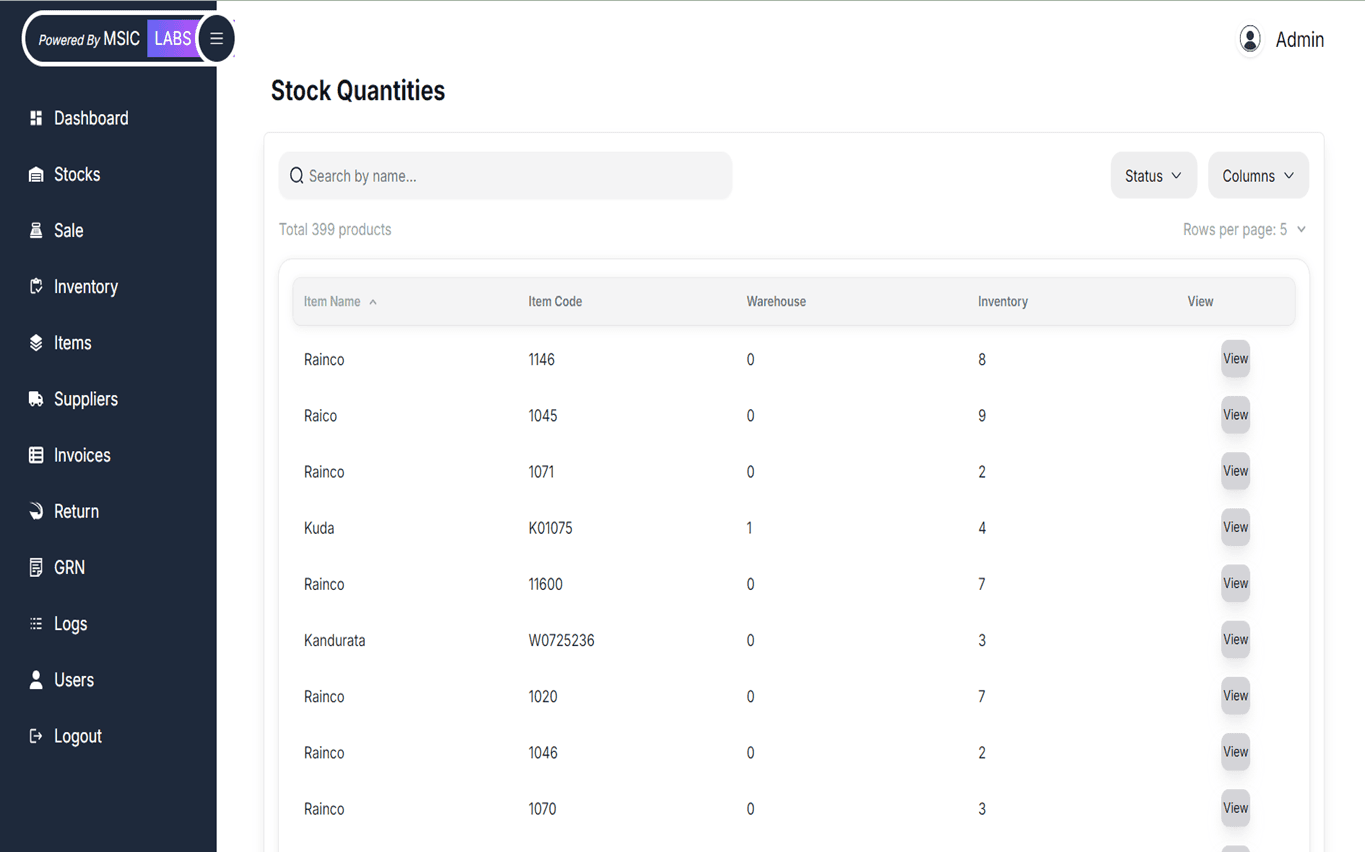Go to Inventory in the sidebar
Image resolution: width=1365 pixels, height=852 pixels.
tap(85, 287)
